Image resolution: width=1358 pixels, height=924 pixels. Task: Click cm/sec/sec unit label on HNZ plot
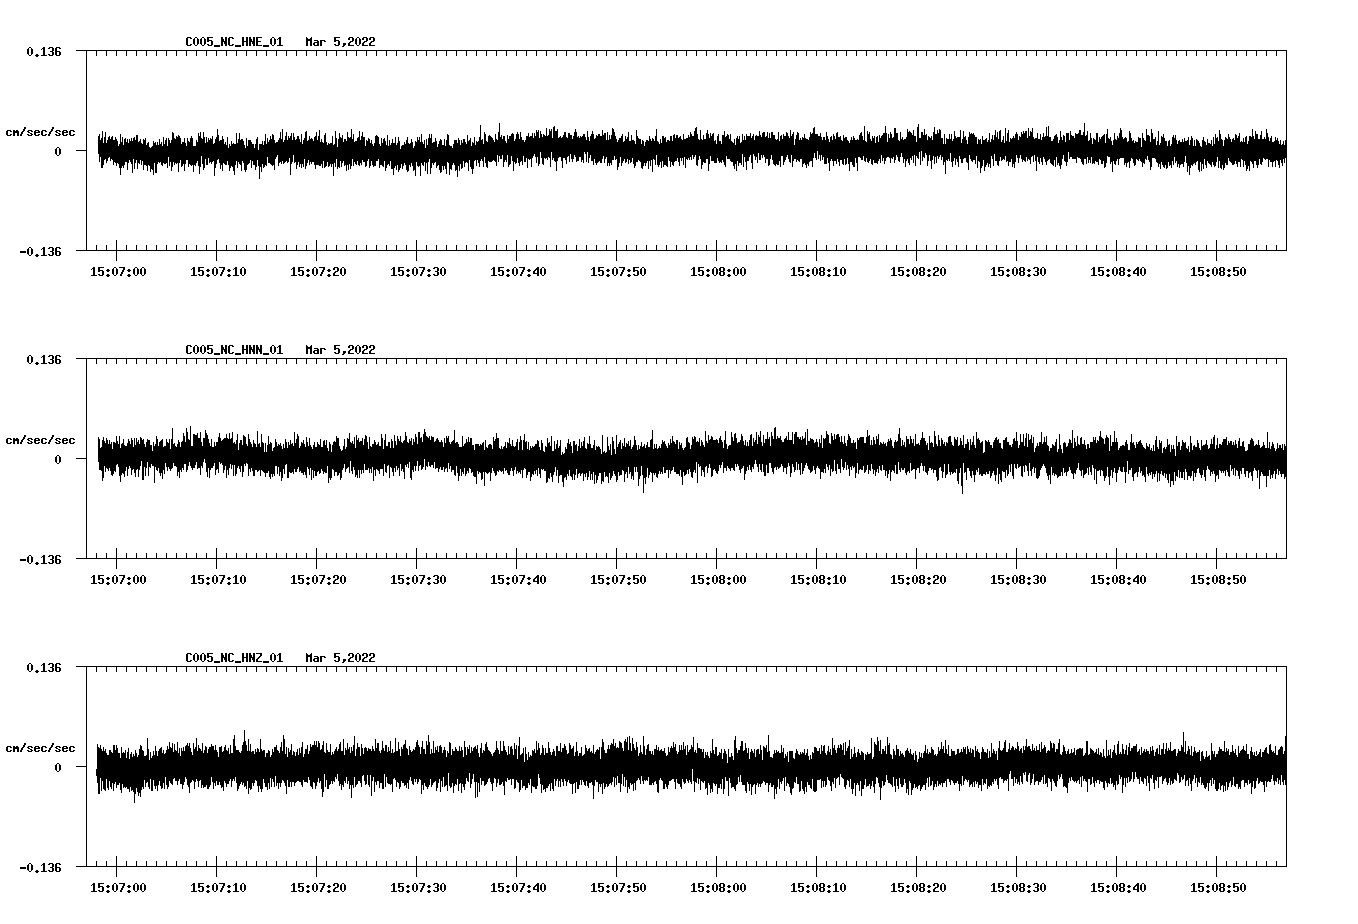(x=40, y=748)
